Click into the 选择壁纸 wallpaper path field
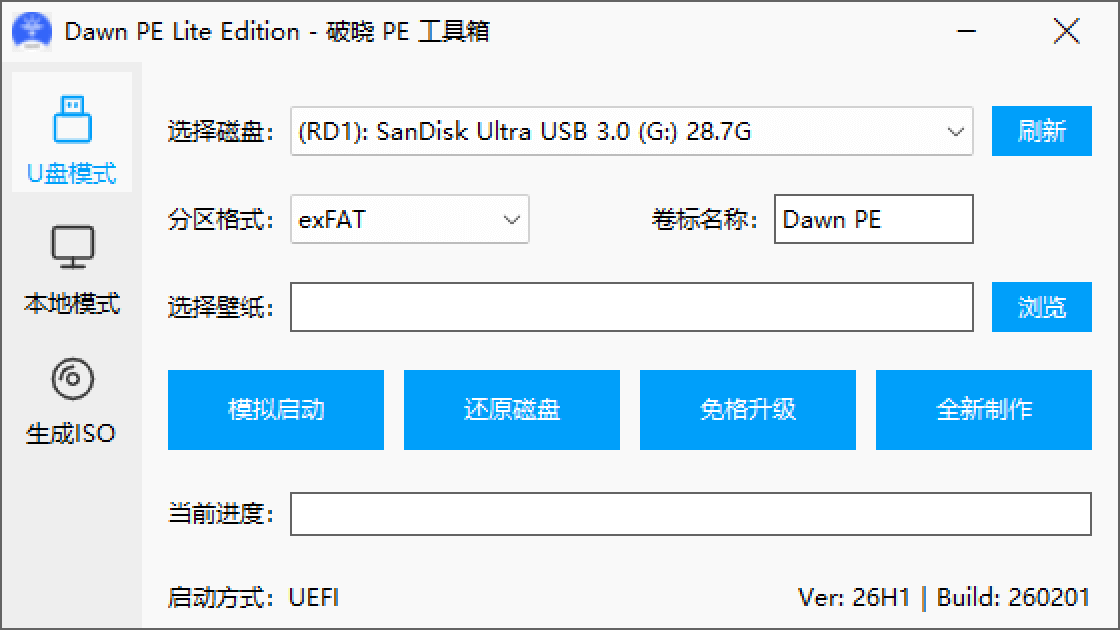The image size is (1120, 630). pos(631,307)
